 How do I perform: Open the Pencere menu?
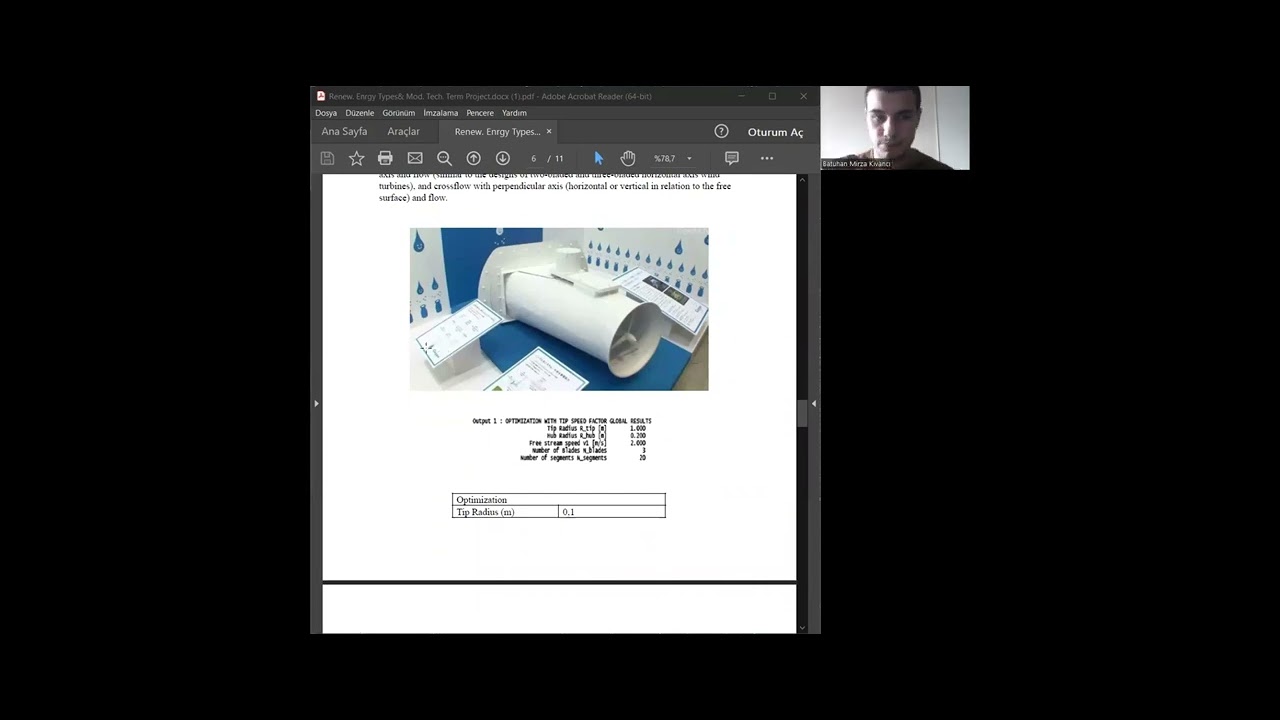pyautogui.click(x=480, y=113)
